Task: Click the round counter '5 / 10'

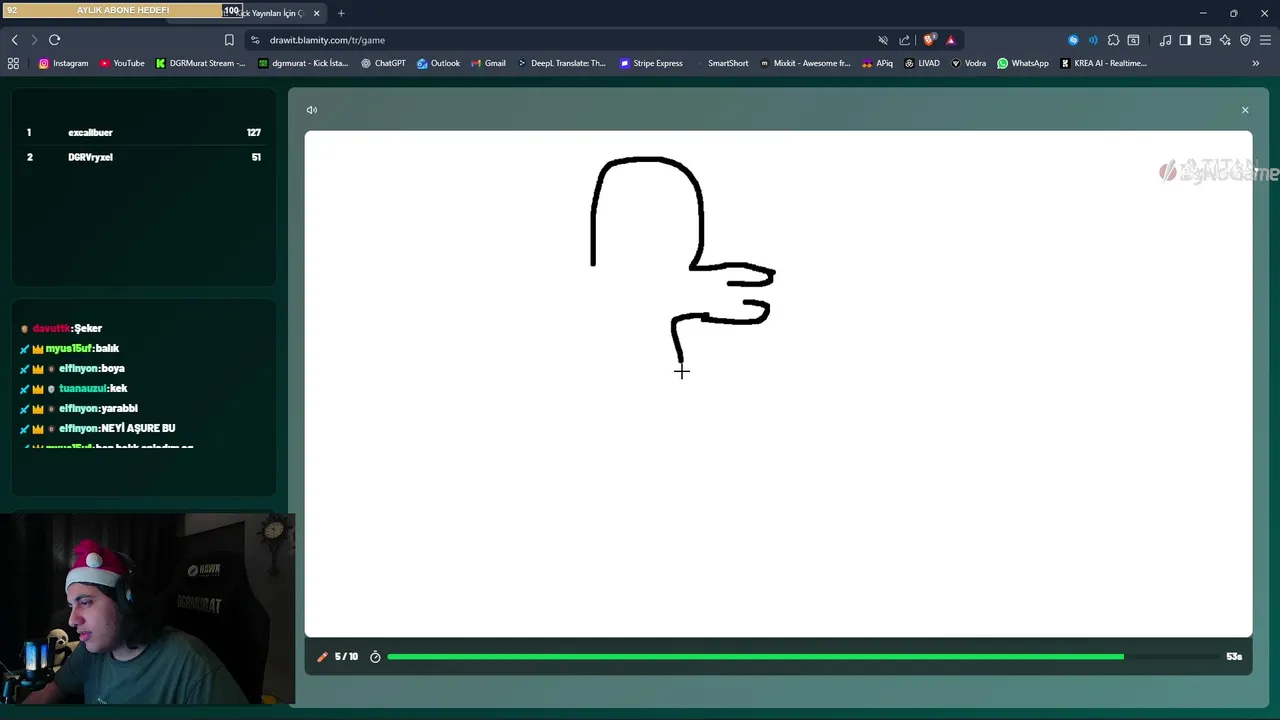Action: tap(346, 657)
